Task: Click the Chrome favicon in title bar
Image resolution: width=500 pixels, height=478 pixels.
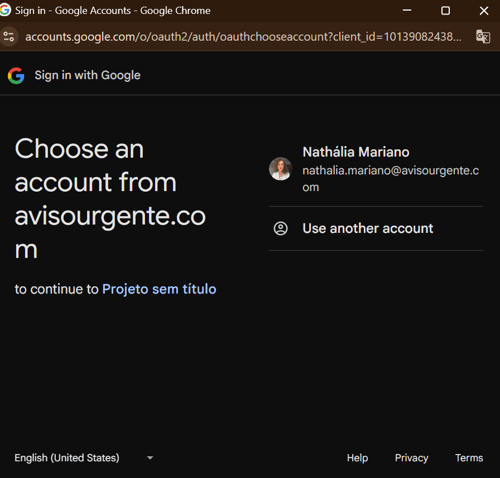Action: [5, 10]
